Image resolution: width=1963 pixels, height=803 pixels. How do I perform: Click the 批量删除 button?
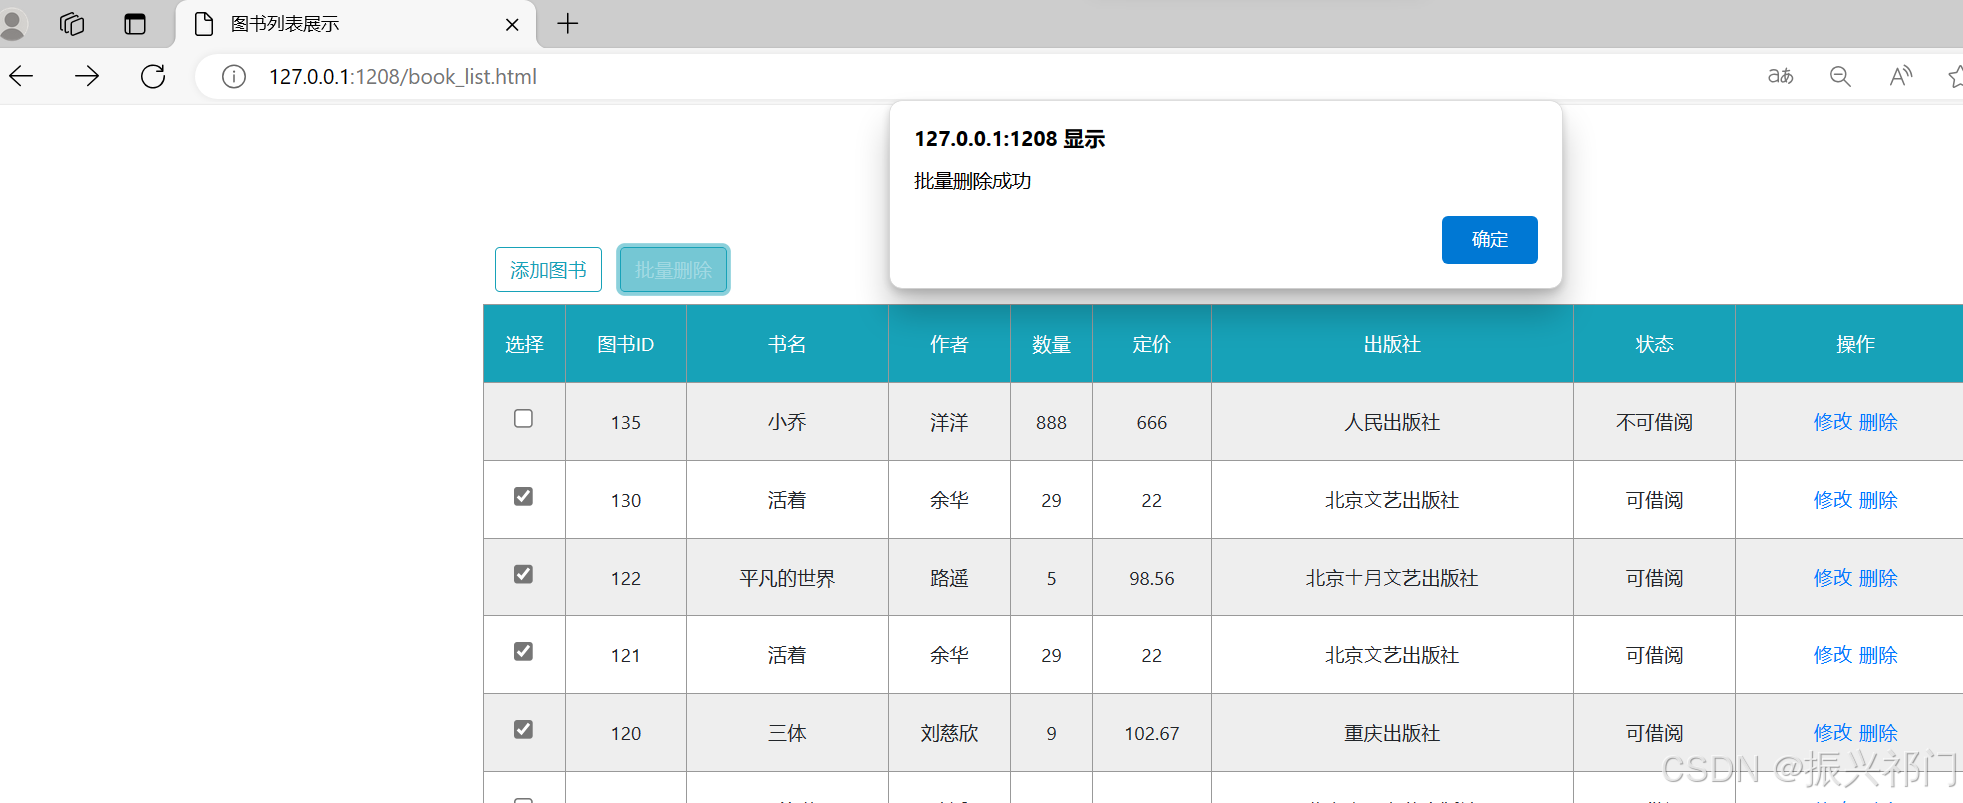click(673, 270)
